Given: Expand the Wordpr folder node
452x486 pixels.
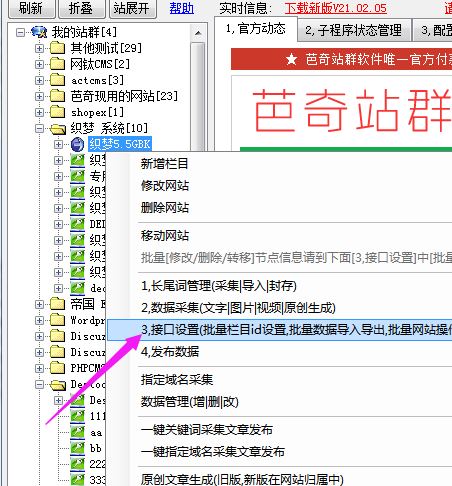Looking at the screenshot, I should [x=39, y=320].
